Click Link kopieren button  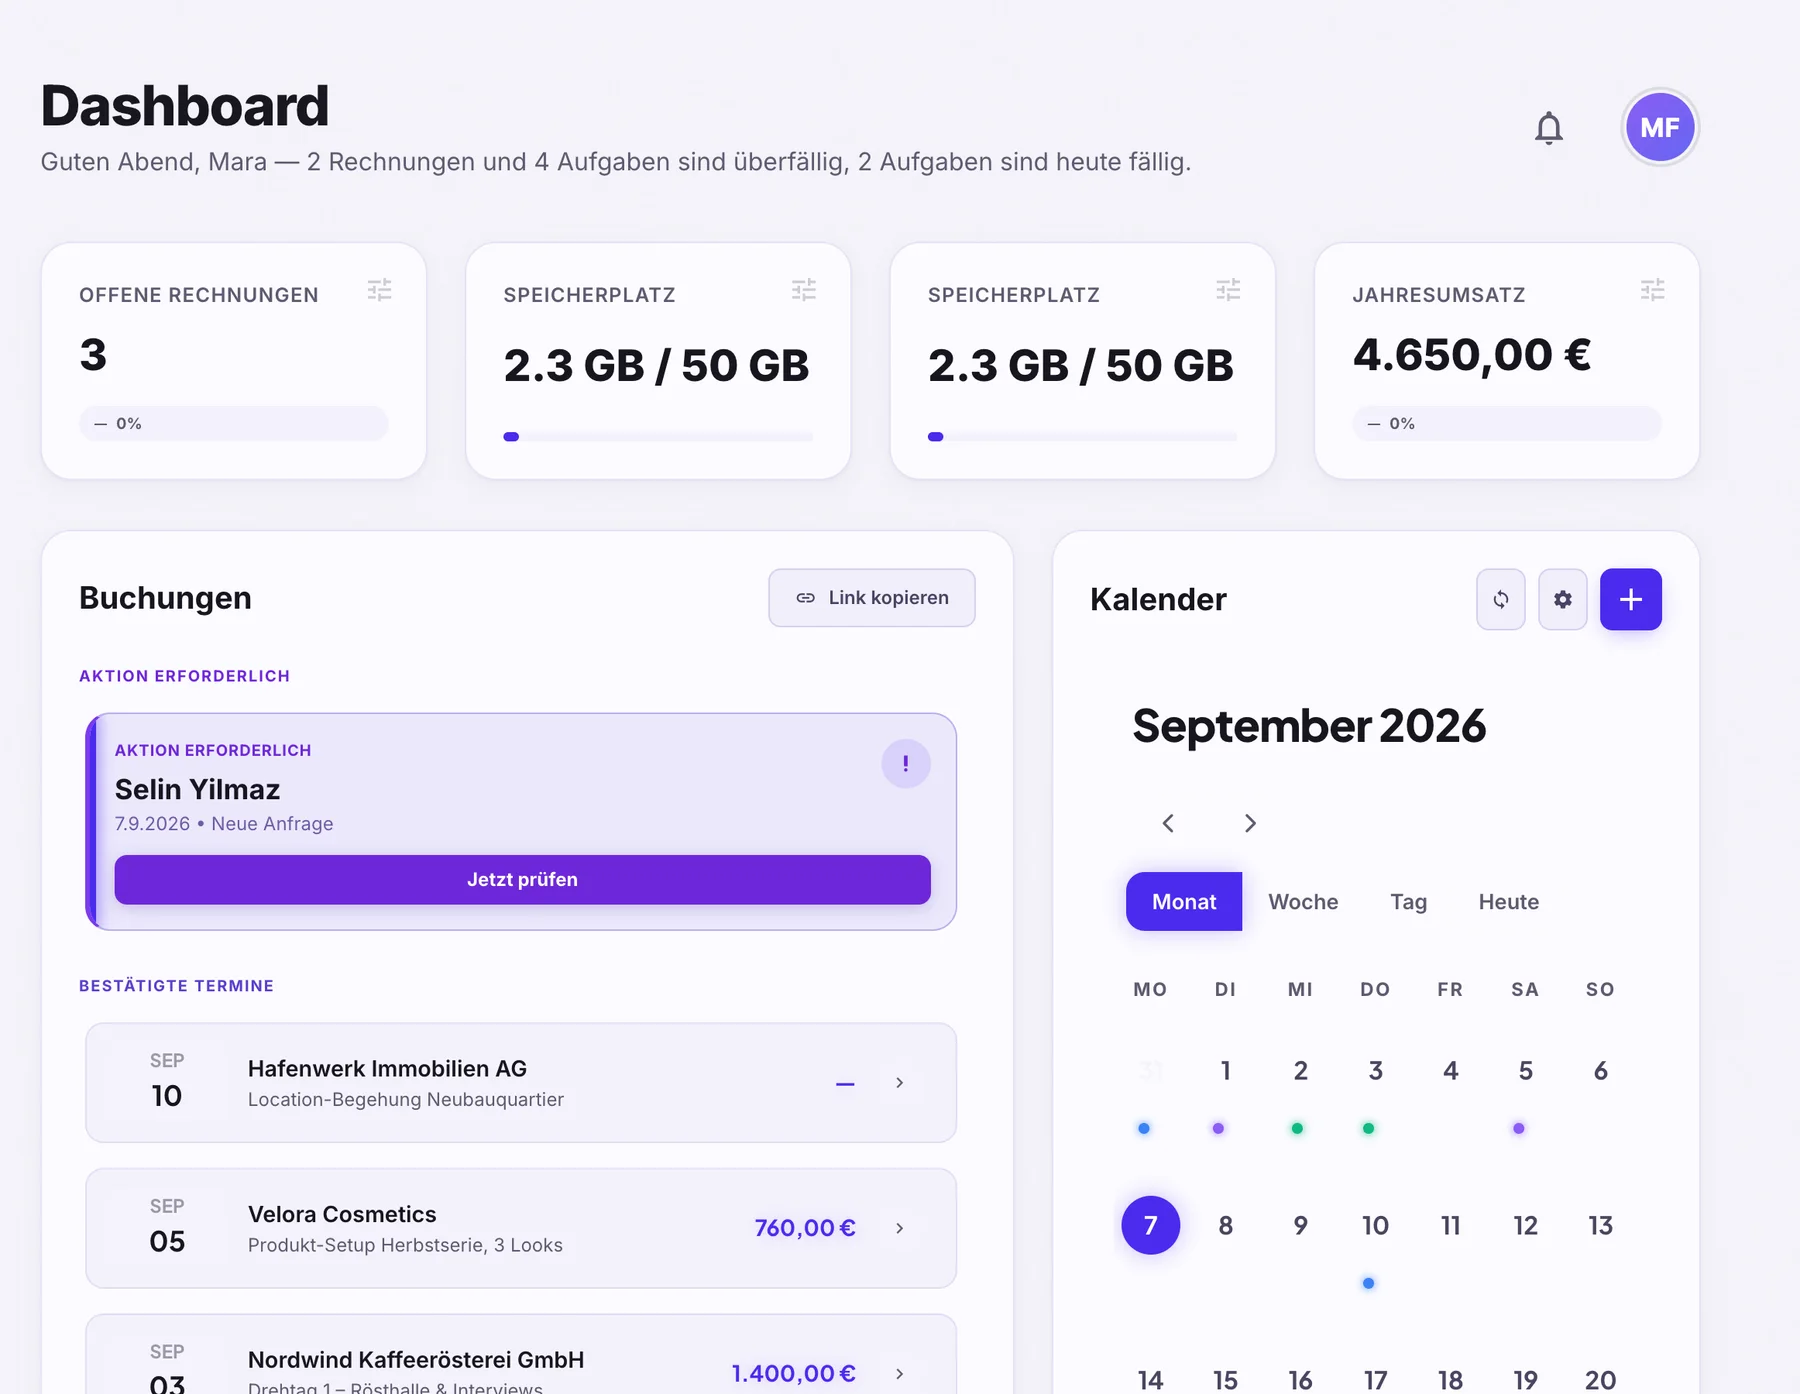872,598
